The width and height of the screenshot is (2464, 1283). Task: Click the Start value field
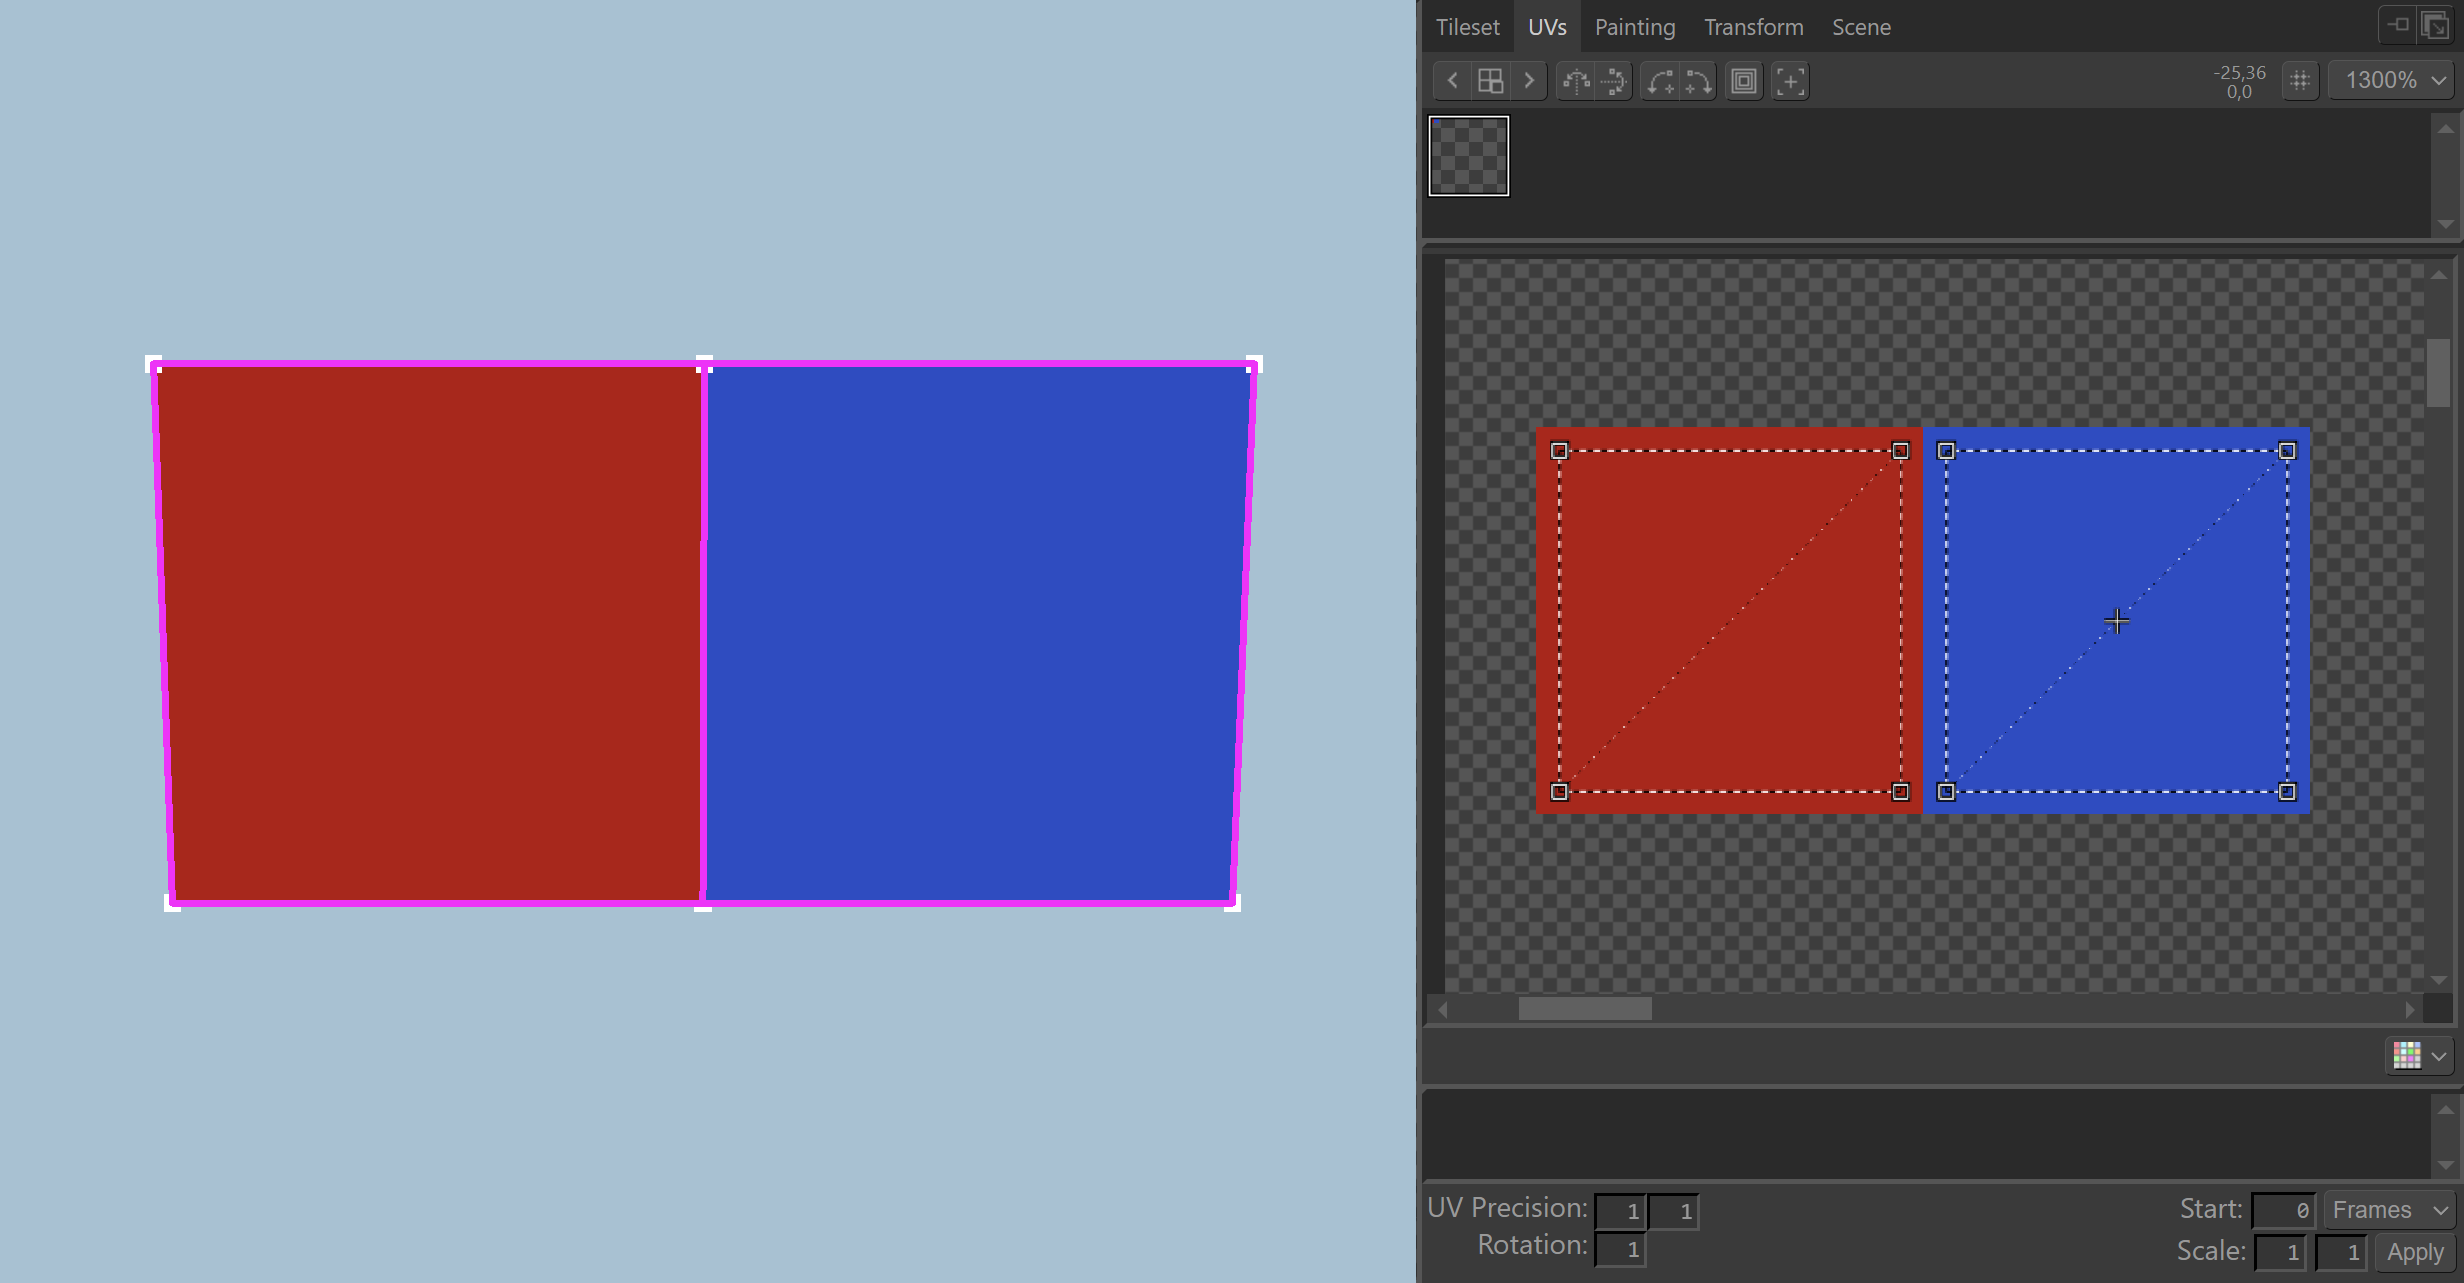(2284, 1211)
